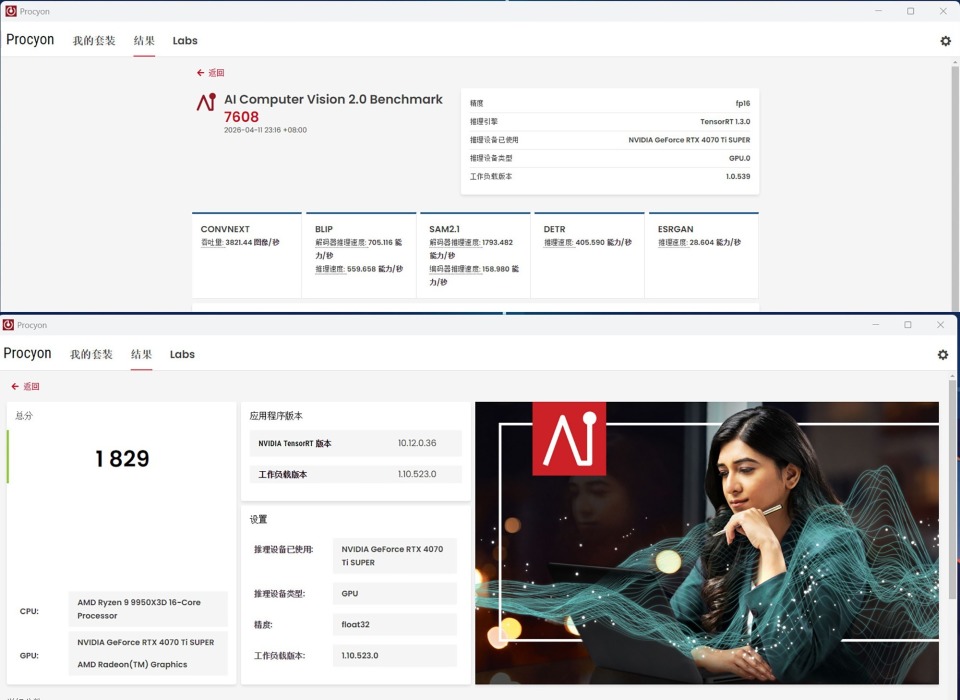960x700 pixels.
Task: Click the 7608 benchmark score
Action: pyautogui.click(x=241, y=116)
